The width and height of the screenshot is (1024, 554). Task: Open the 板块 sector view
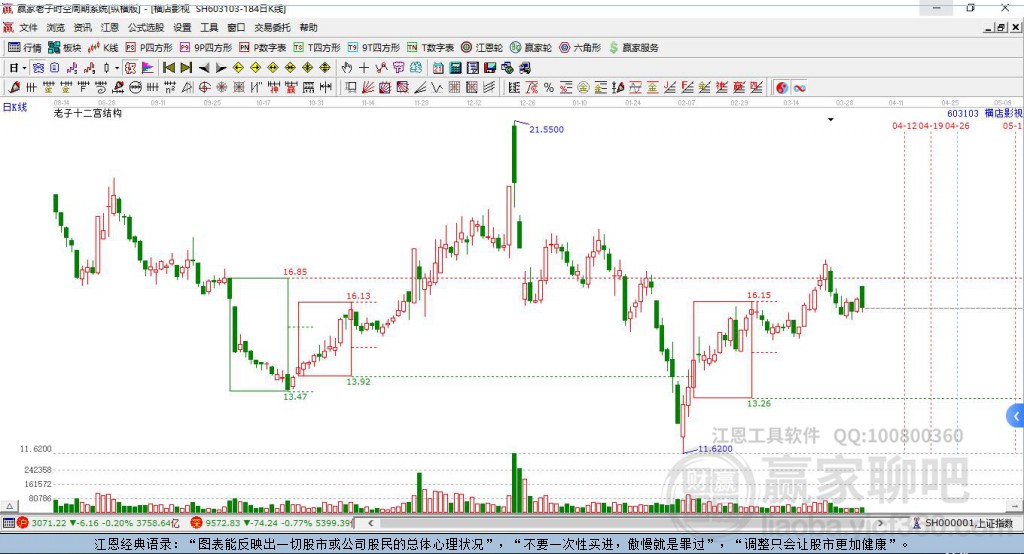click(65, 48)
